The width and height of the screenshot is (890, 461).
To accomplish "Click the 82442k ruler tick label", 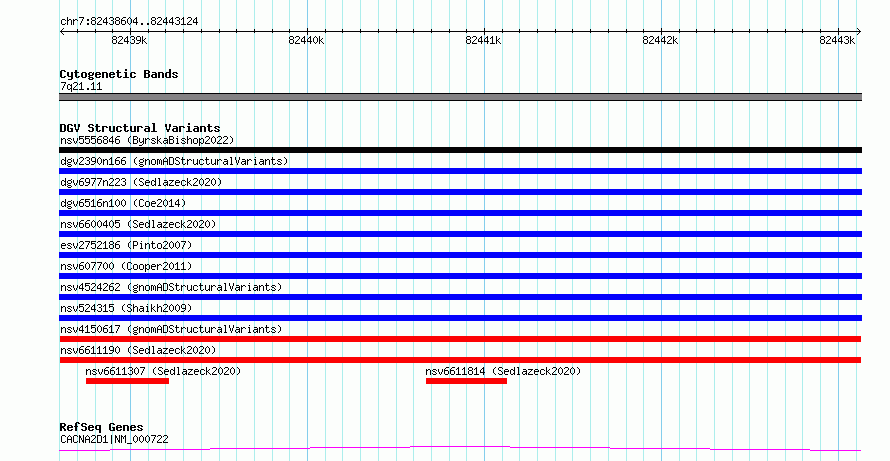I will (660, 40).
